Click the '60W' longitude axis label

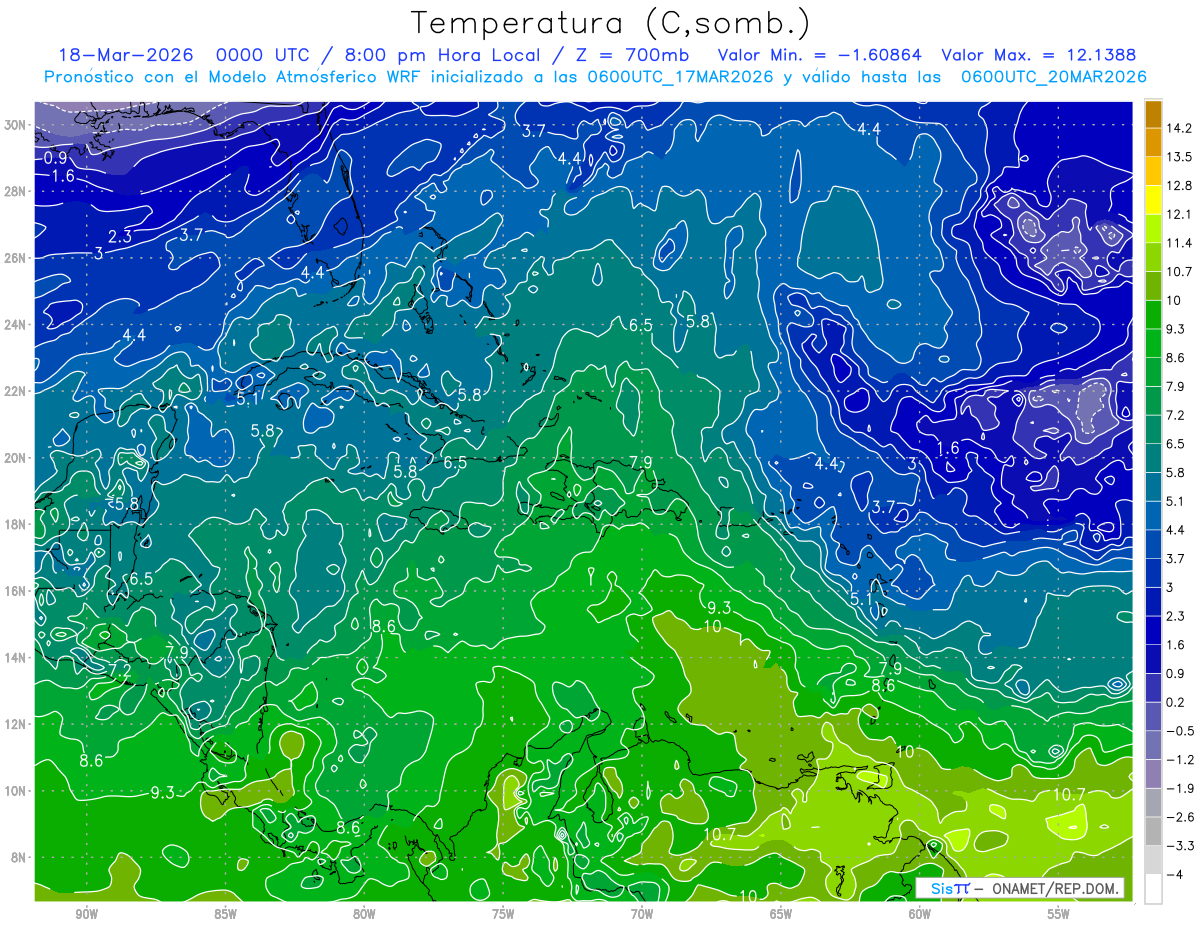click(920, 915)
